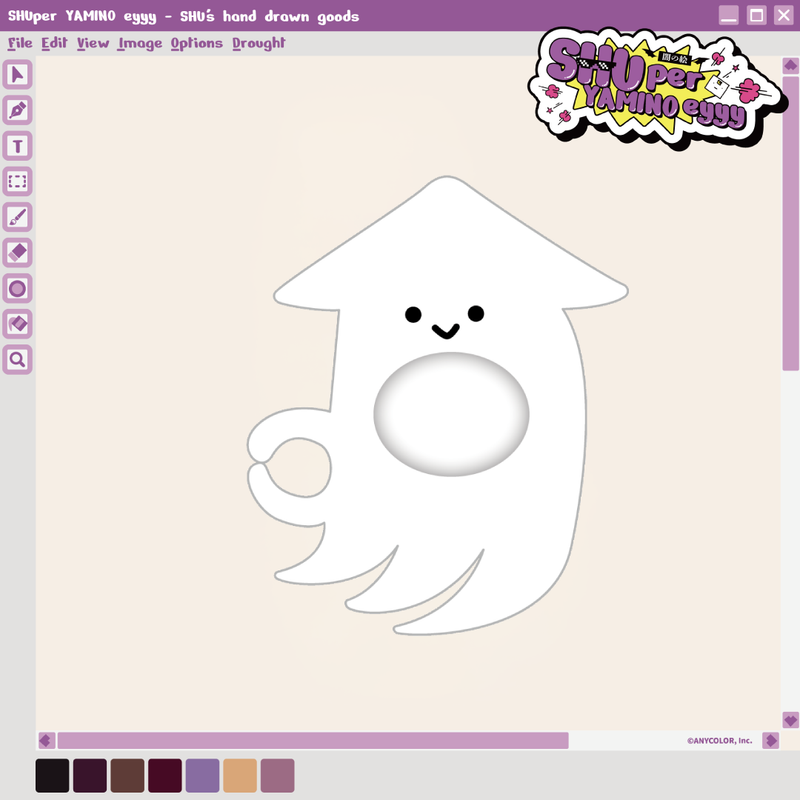
Task: Activate the Zoom magnifier tool
Action: [15, 359]
